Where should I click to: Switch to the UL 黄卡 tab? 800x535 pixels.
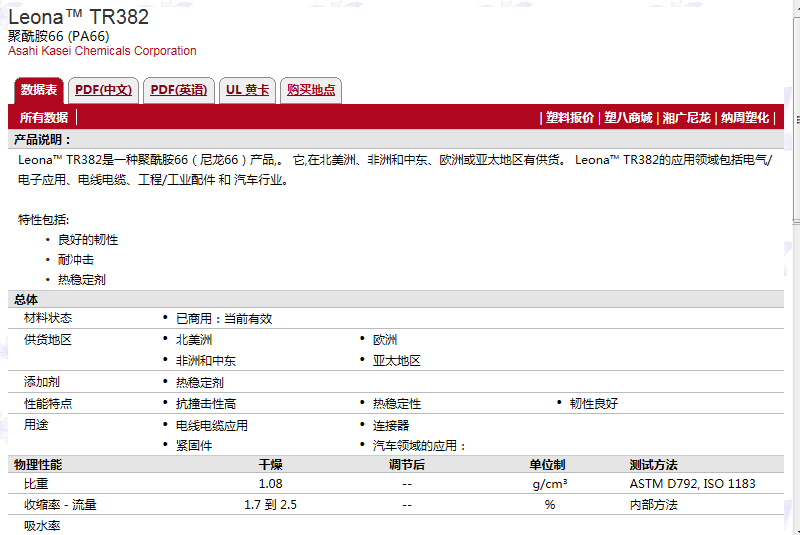[x=247, y=90]
